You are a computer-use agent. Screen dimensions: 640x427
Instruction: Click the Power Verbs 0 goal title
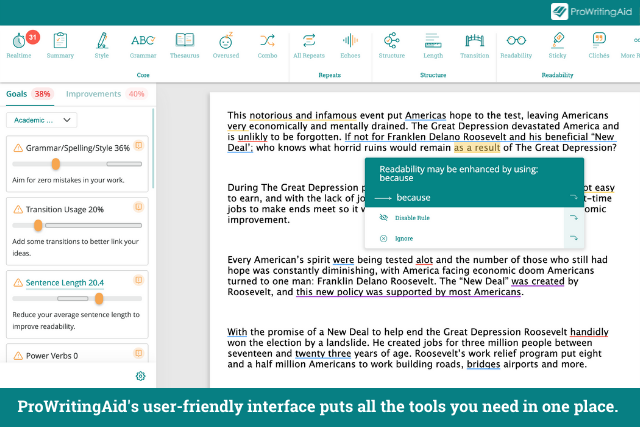coord(52,356)
